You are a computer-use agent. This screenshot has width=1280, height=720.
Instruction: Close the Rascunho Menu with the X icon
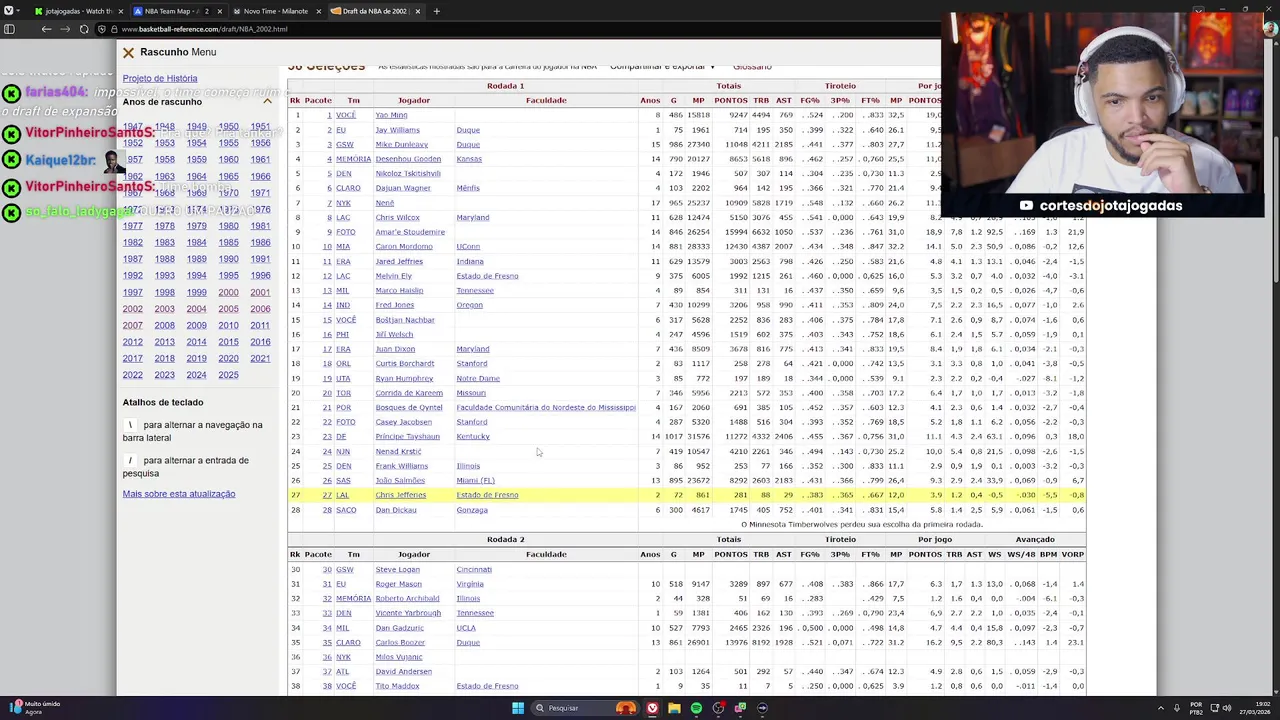(x=128, y=52)
